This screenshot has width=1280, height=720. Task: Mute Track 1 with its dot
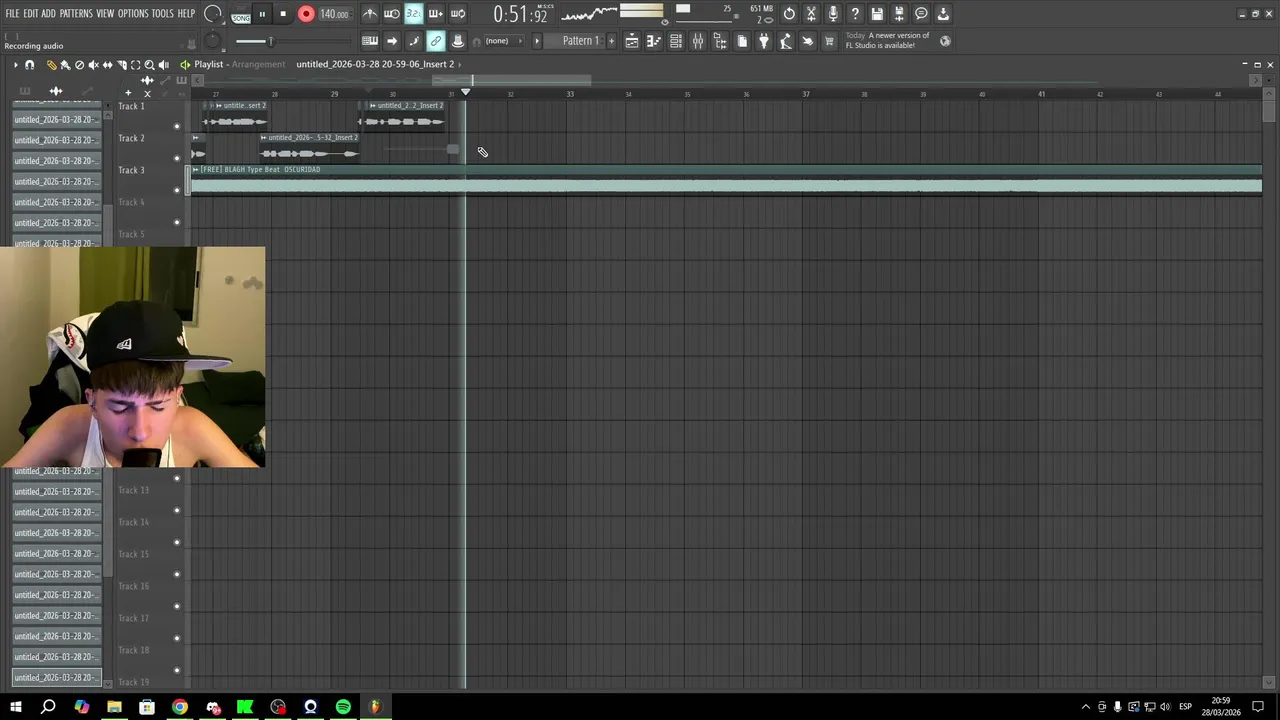[177, 126]
